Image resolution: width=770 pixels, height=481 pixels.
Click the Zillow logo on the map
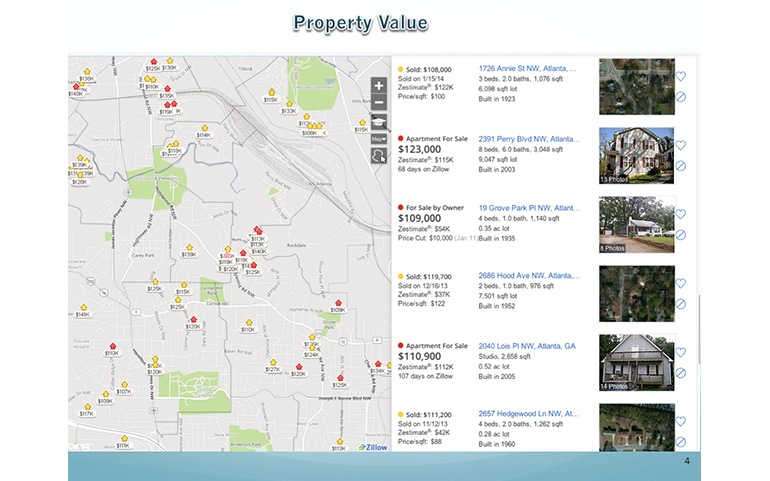click(x=374, y=447)
